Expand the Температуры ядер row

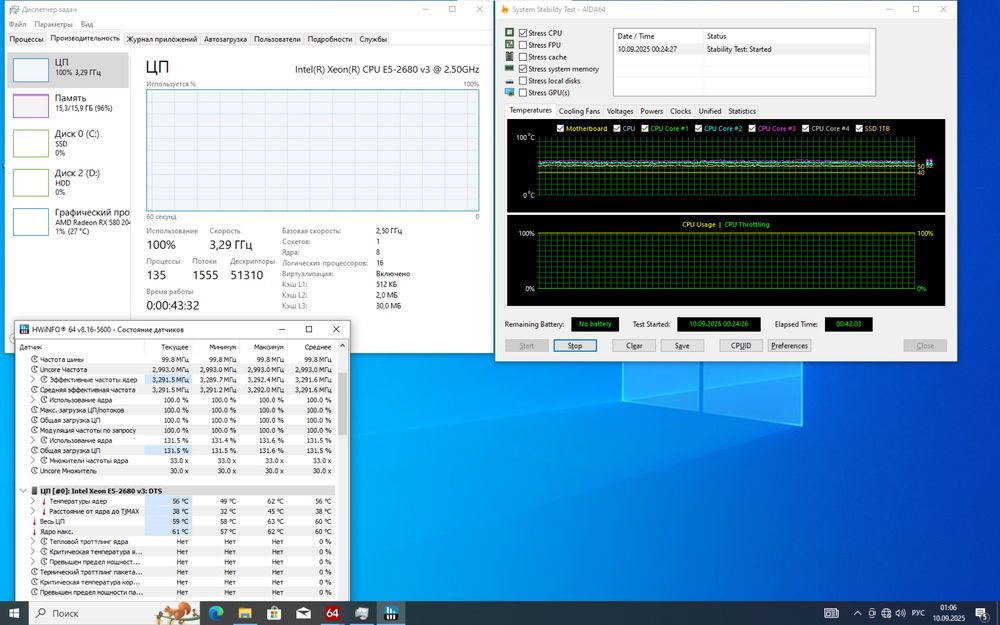pos(33,501)
